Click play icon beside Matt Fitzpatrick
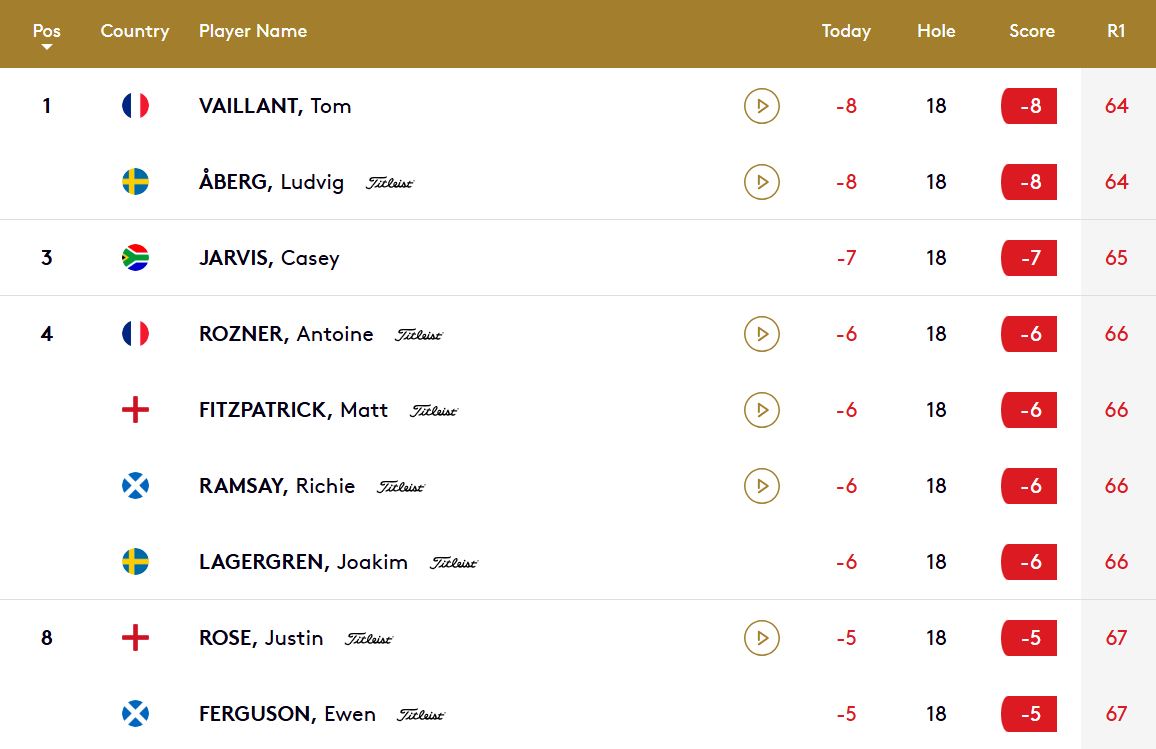 point(762,410)
